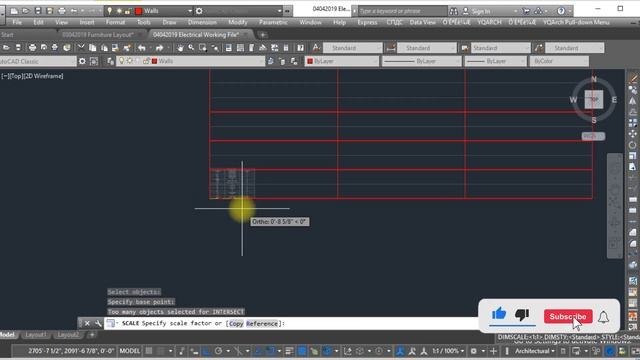Open the Walls layer dropdown in the layers toolbar
Image resolution: width=640 pixels, height=360 pixels.
pyautogui.click(x=191, y=61)
